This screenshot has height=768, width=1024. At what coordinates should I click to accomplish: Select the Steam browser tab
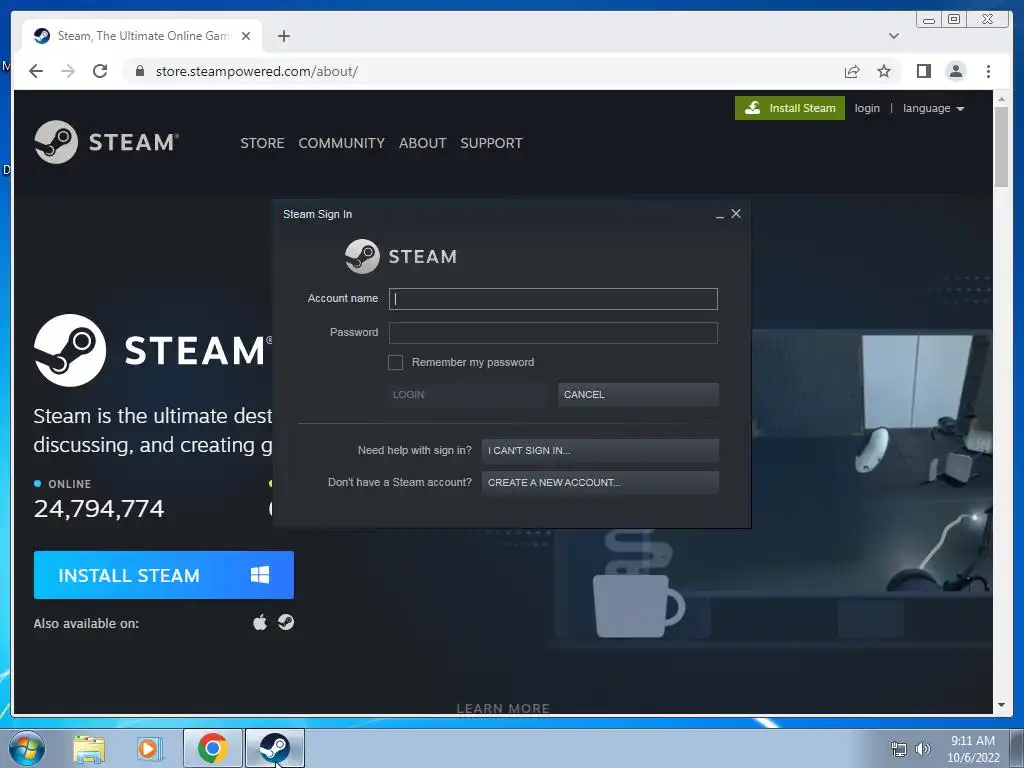pos(142,36)
